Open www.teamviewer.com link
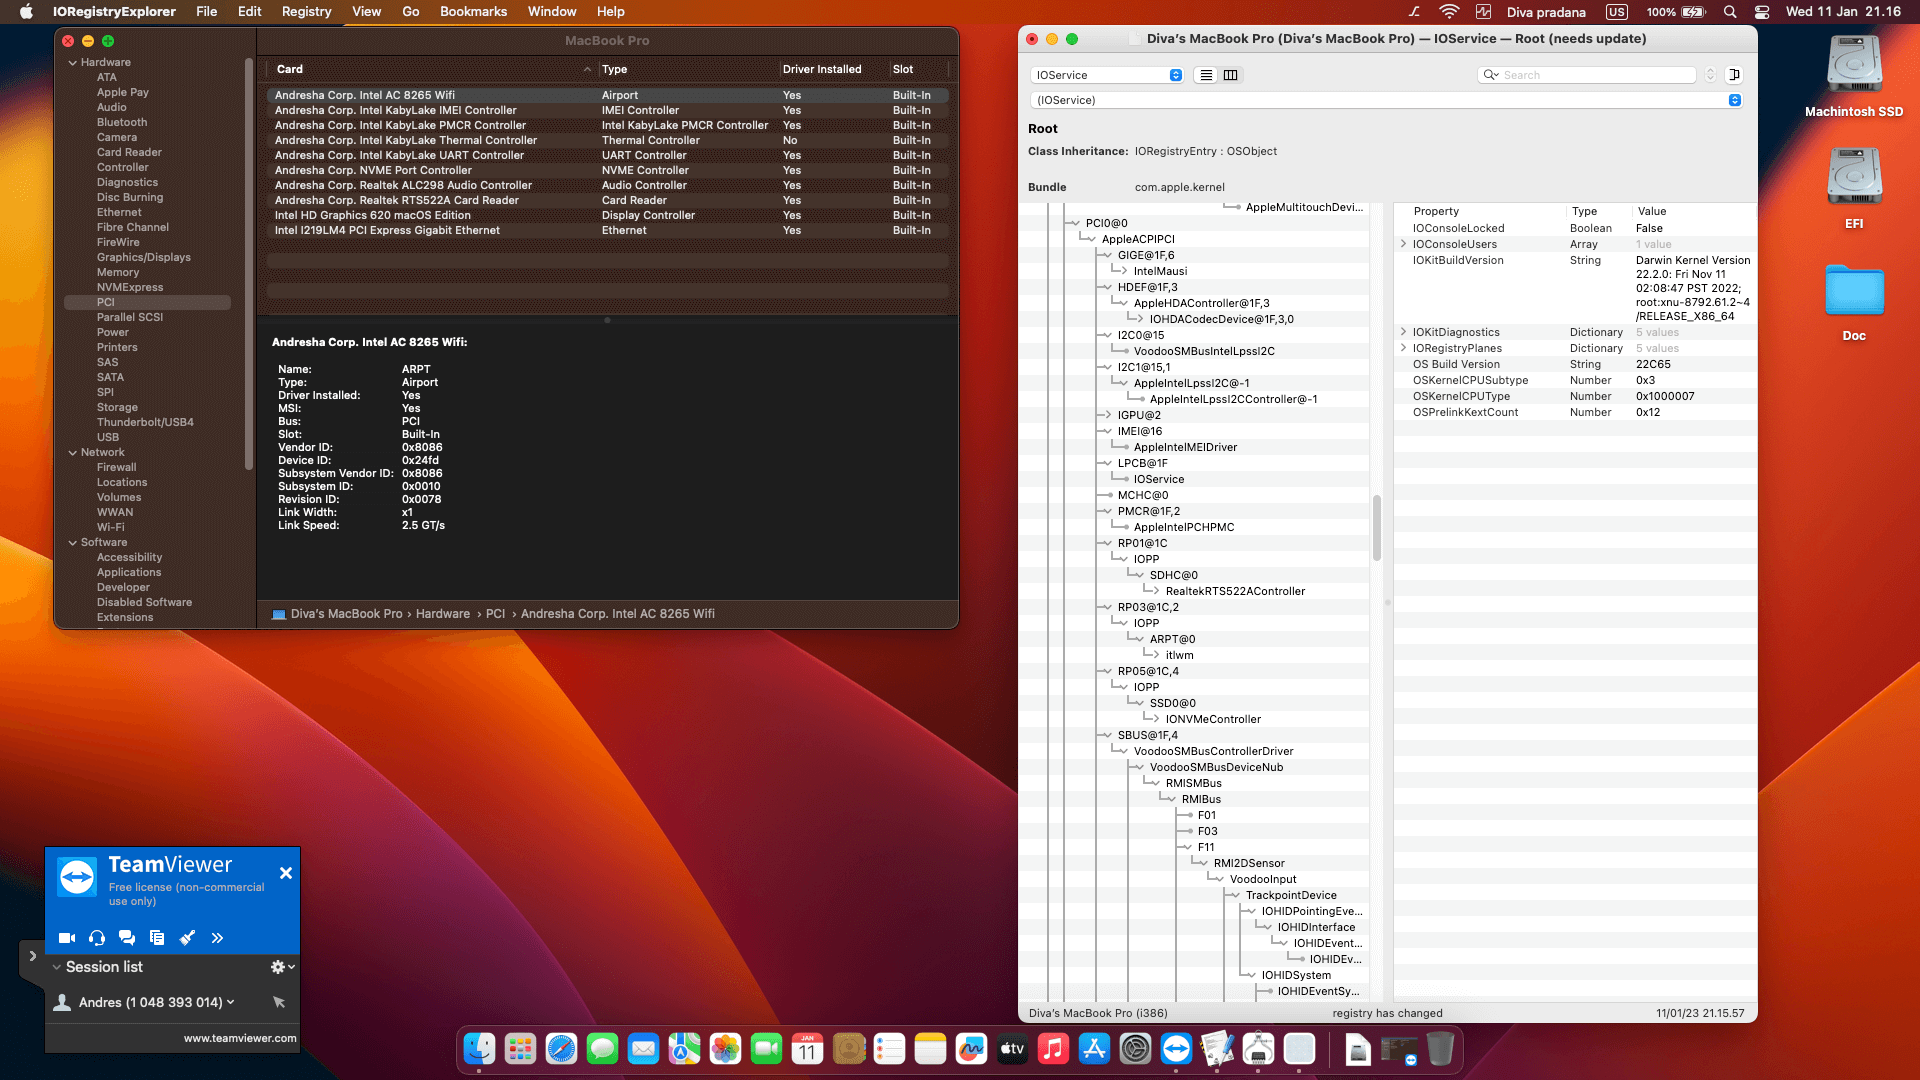 240,1038
